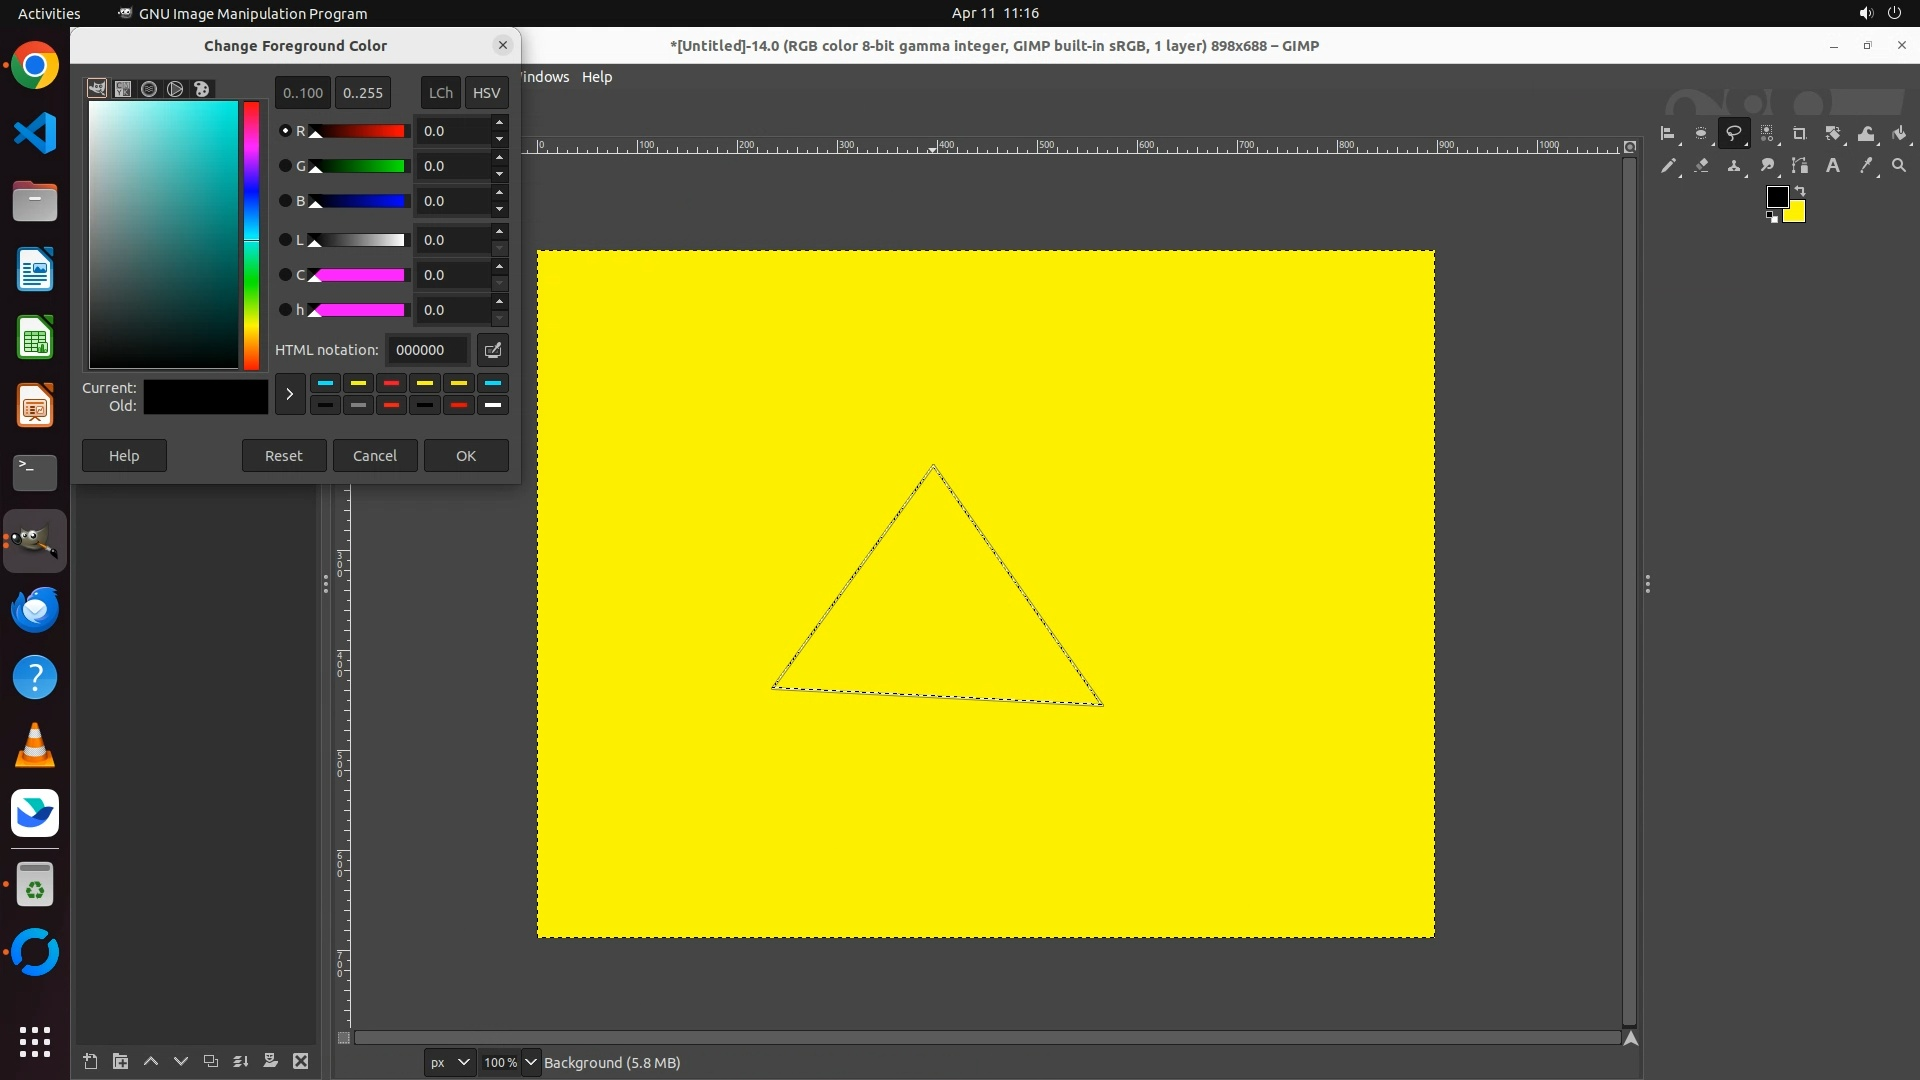The width and height of the screenshot is (1920, 1080).
Task: Select the L channel radio button
Action: (x=285, y=240)
